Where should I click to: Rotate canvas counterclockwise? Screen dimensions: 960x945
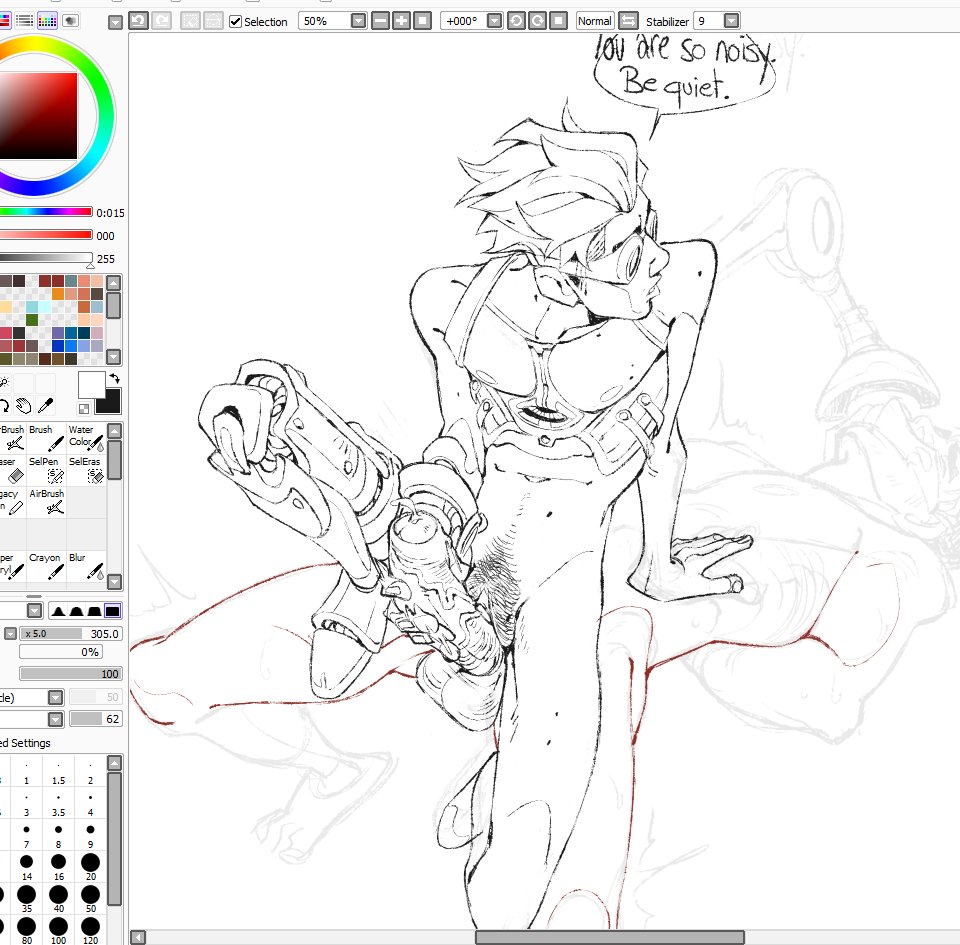coord(516,21)
